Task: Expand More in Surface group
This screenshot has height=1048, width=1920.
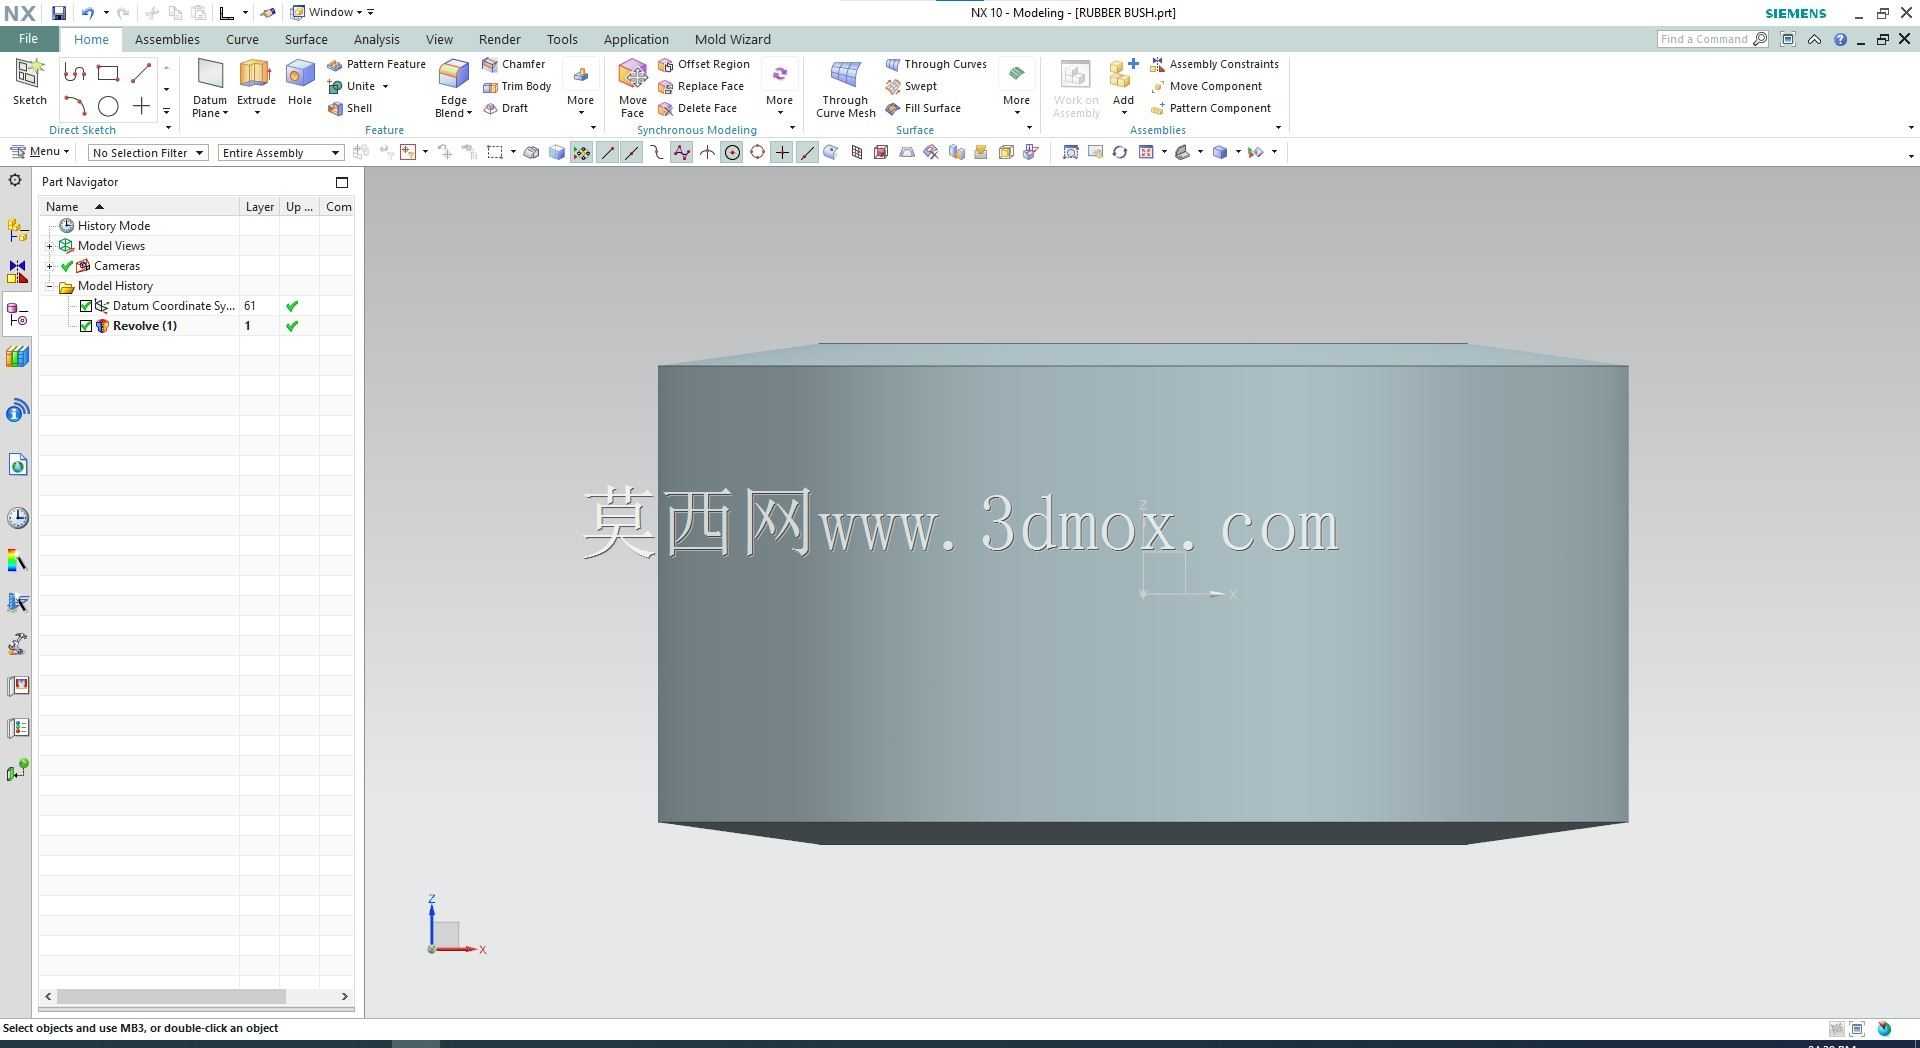Action: coord(1016,88)
